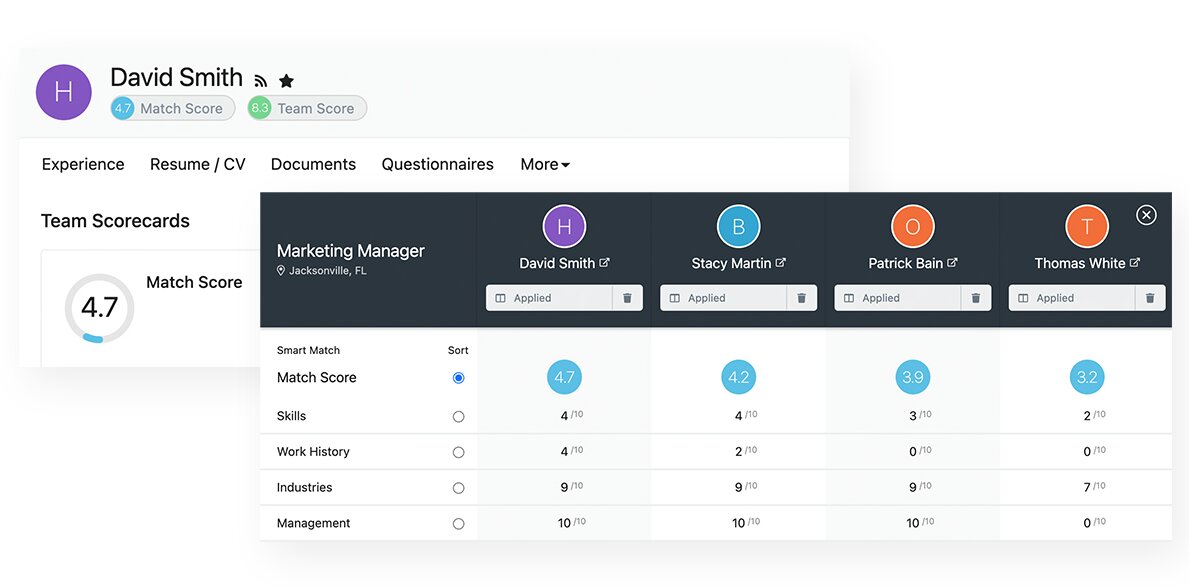Remove Stacy Martin with trash icon
The width and height of the screenshot is (1189, 586).
tap(801, 298)
